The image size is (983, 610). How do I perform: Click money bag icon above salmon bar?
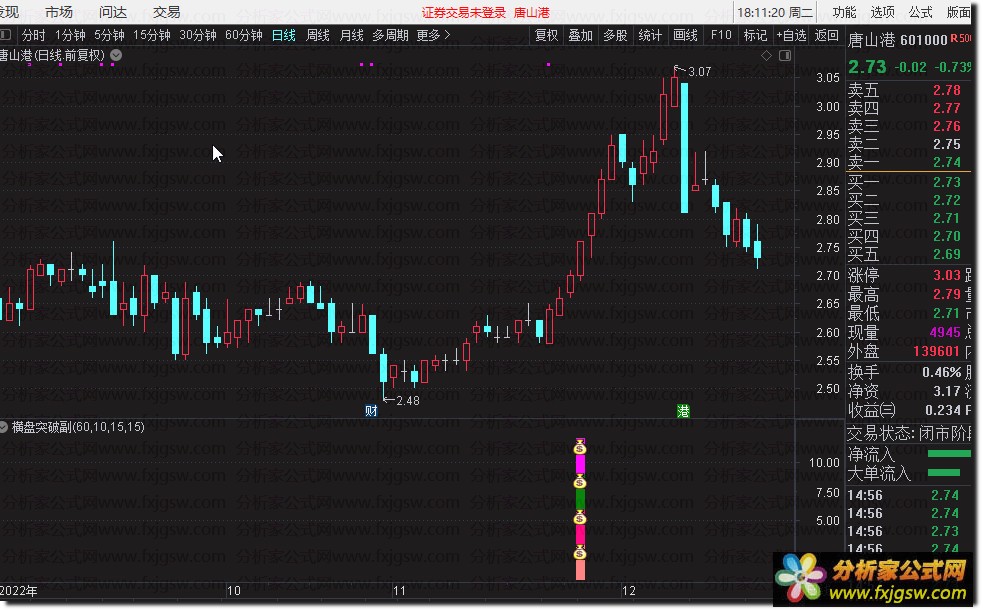580,553
